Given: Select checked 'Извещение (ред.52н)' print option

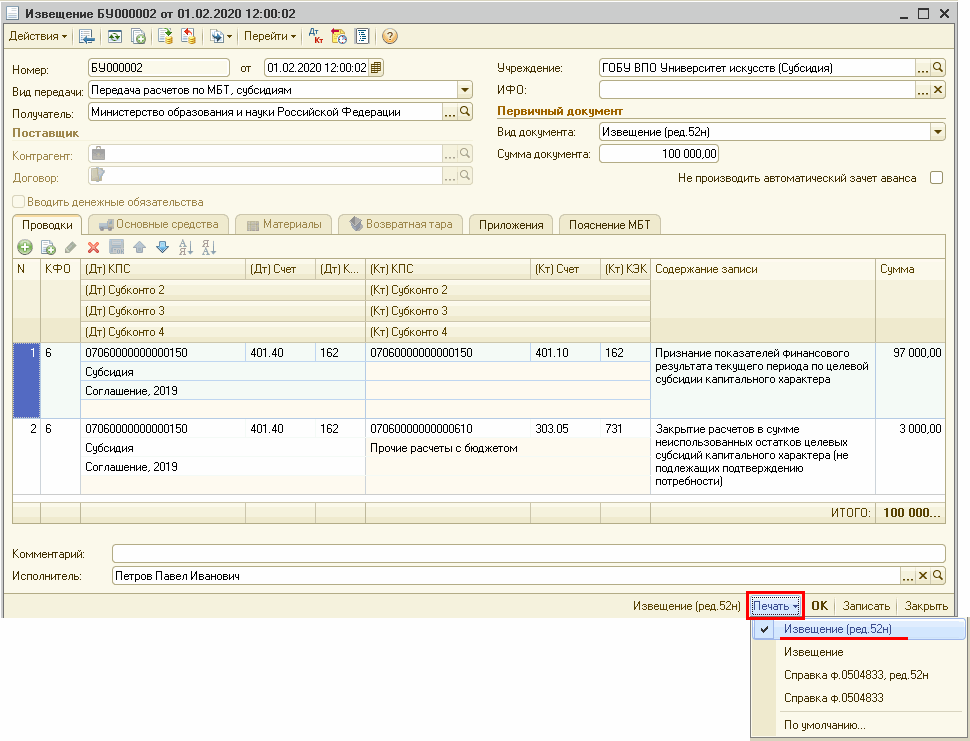Looking at the screenshot, I should (x=837, y=630).
